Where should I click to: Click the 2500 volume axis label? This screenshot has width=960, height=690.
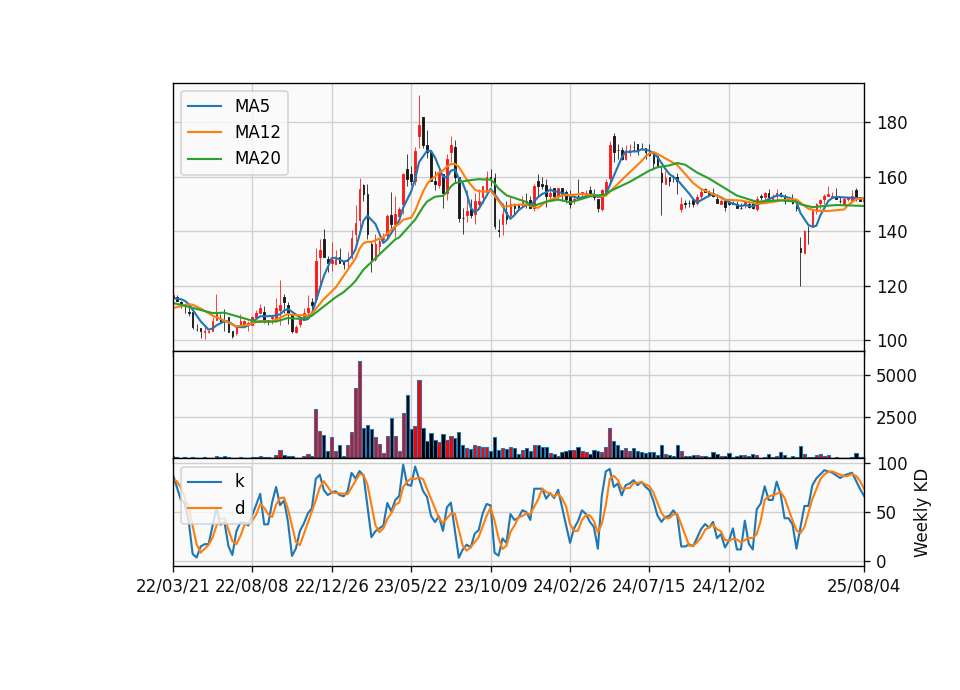point(896,418)
